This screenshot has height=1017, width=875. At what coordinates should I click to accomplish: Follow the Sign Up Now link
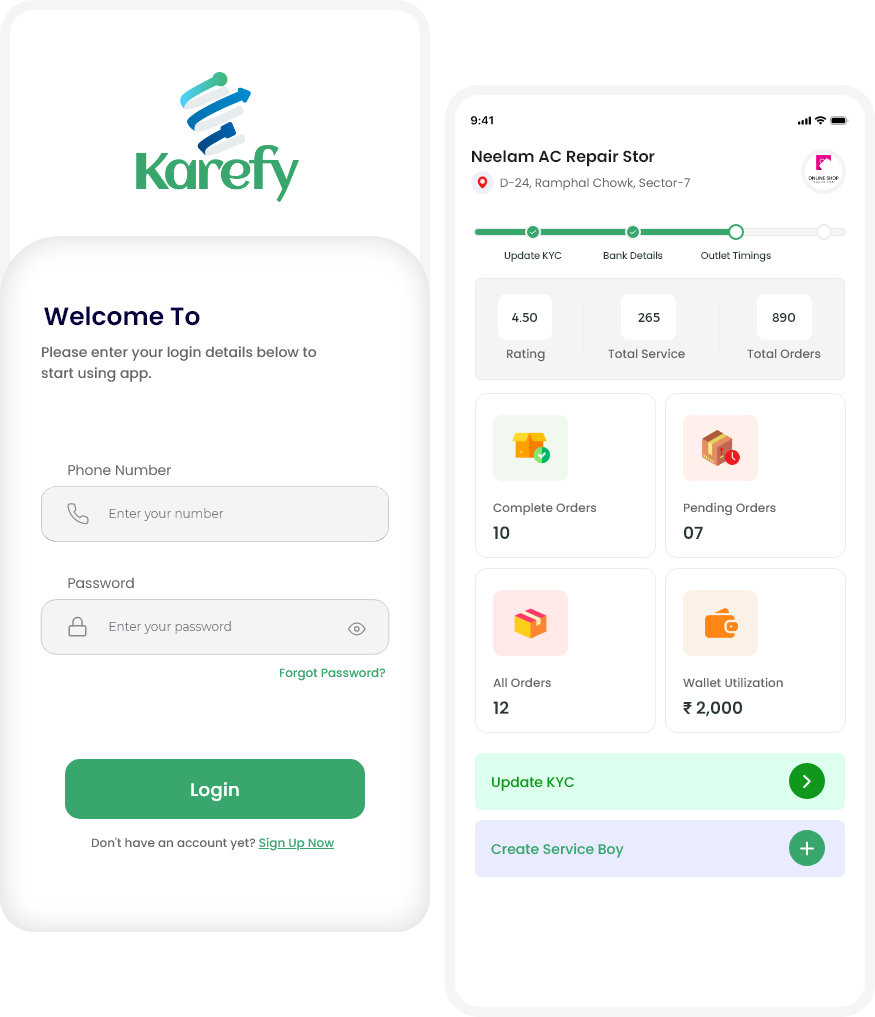coord(296,843)
